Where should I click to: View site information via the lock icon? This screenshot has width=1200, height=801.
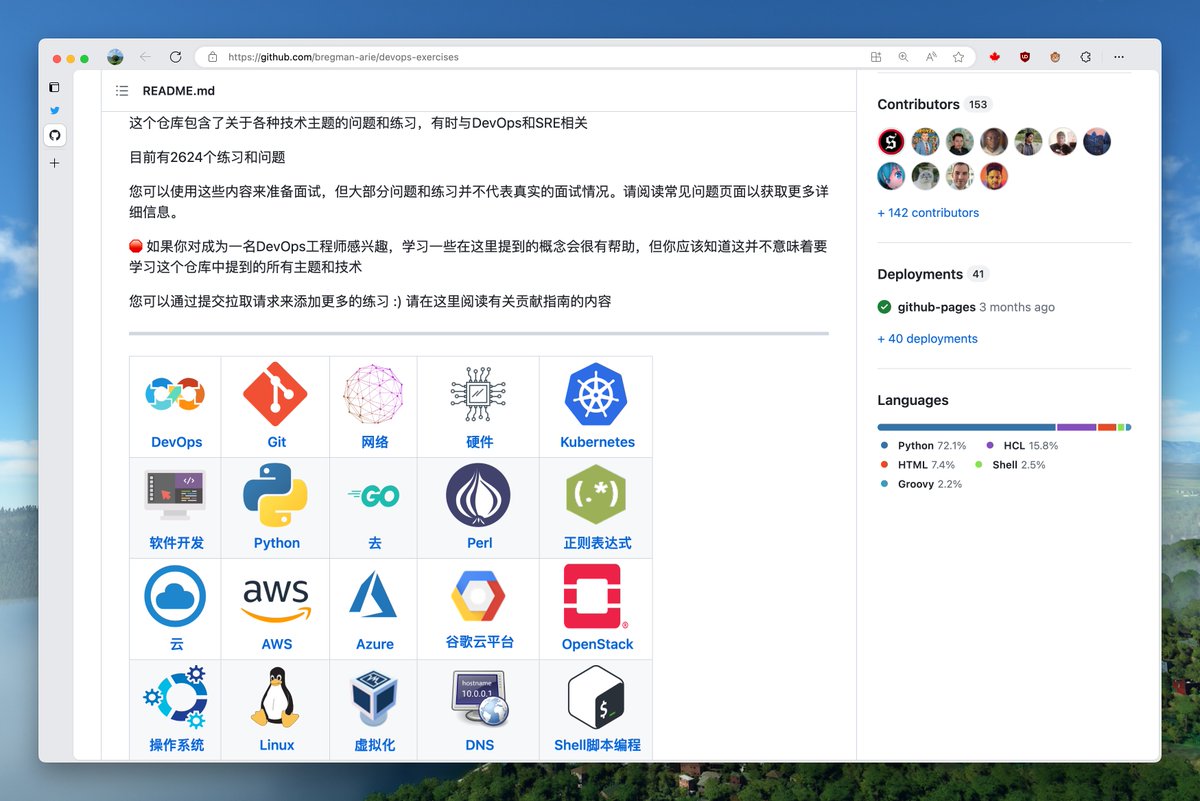coord(212,57)
